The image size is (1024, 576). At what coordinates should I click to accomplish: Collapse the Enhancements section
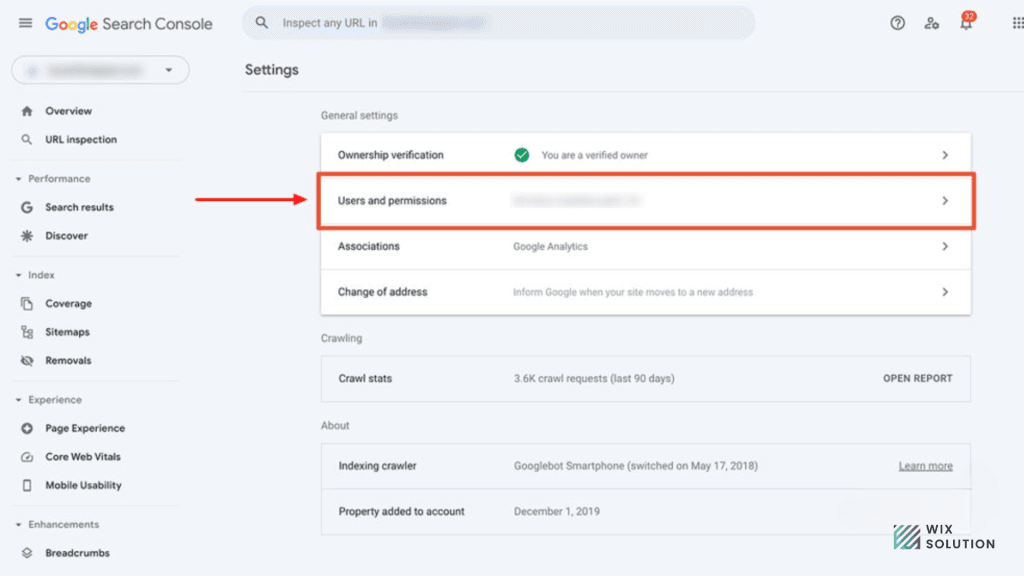[x=18, y=524]
